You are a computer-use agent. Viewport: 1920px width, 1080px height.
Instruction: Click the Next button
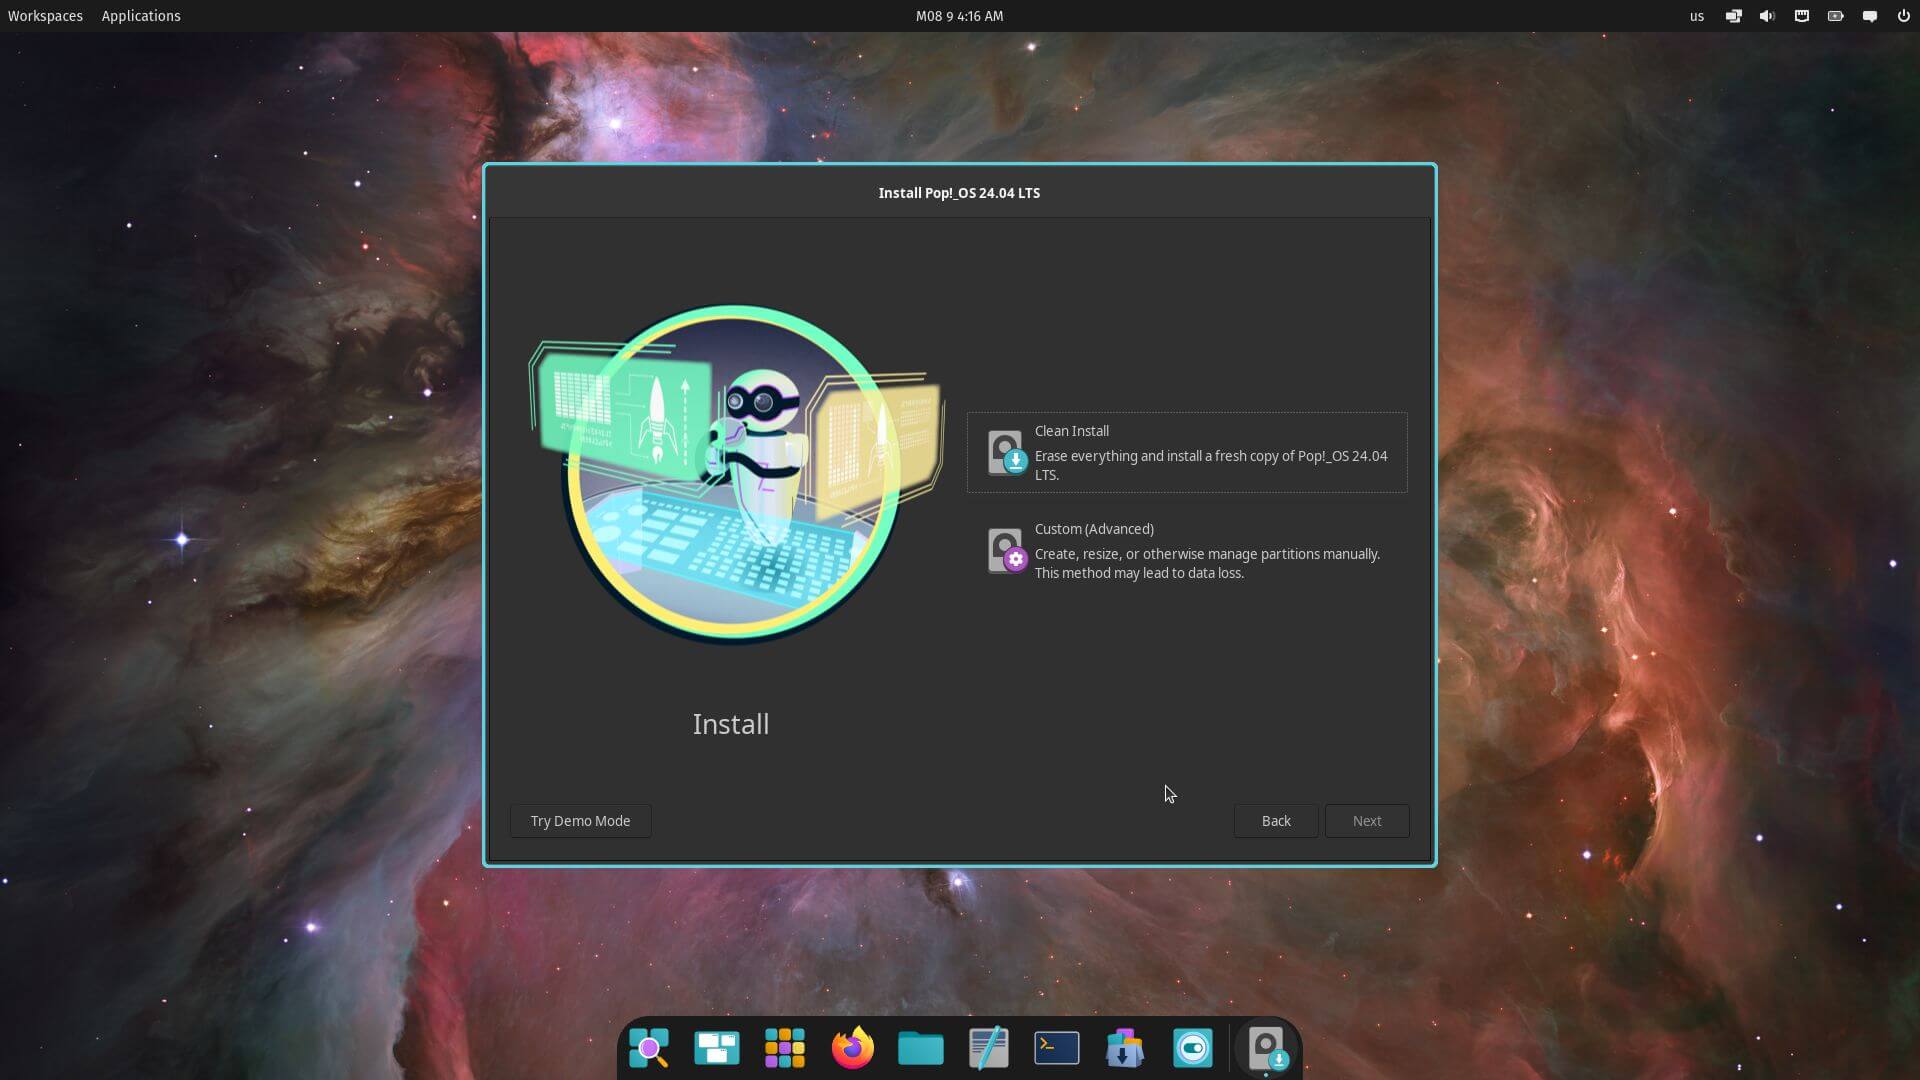coord(1367,821)
